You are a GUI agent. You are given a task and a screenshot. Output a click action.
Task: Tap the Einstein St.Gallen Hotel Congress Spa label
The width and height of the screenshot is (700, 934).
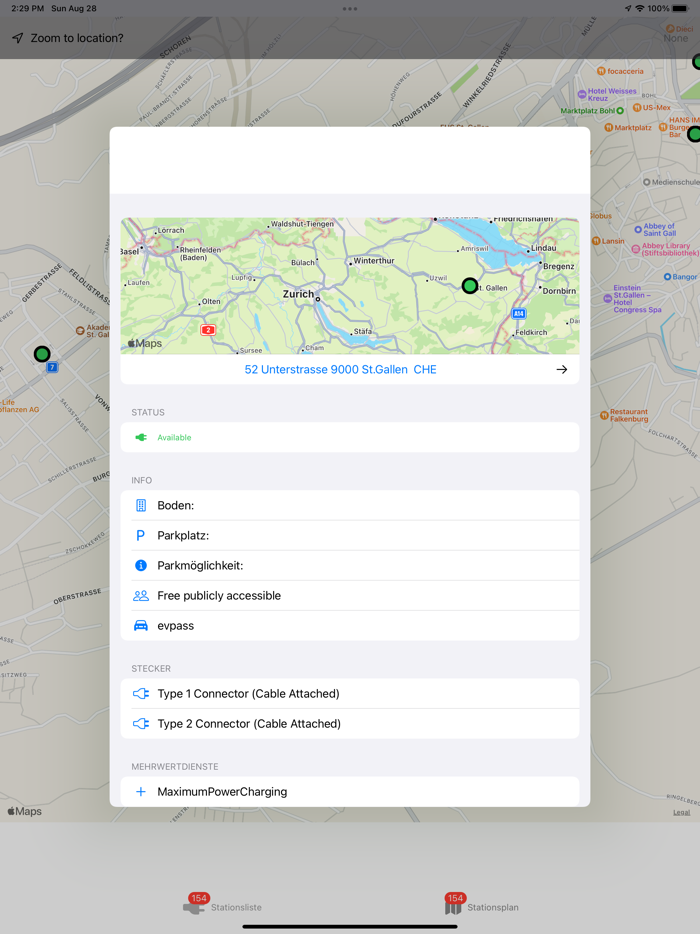(632, 298)
